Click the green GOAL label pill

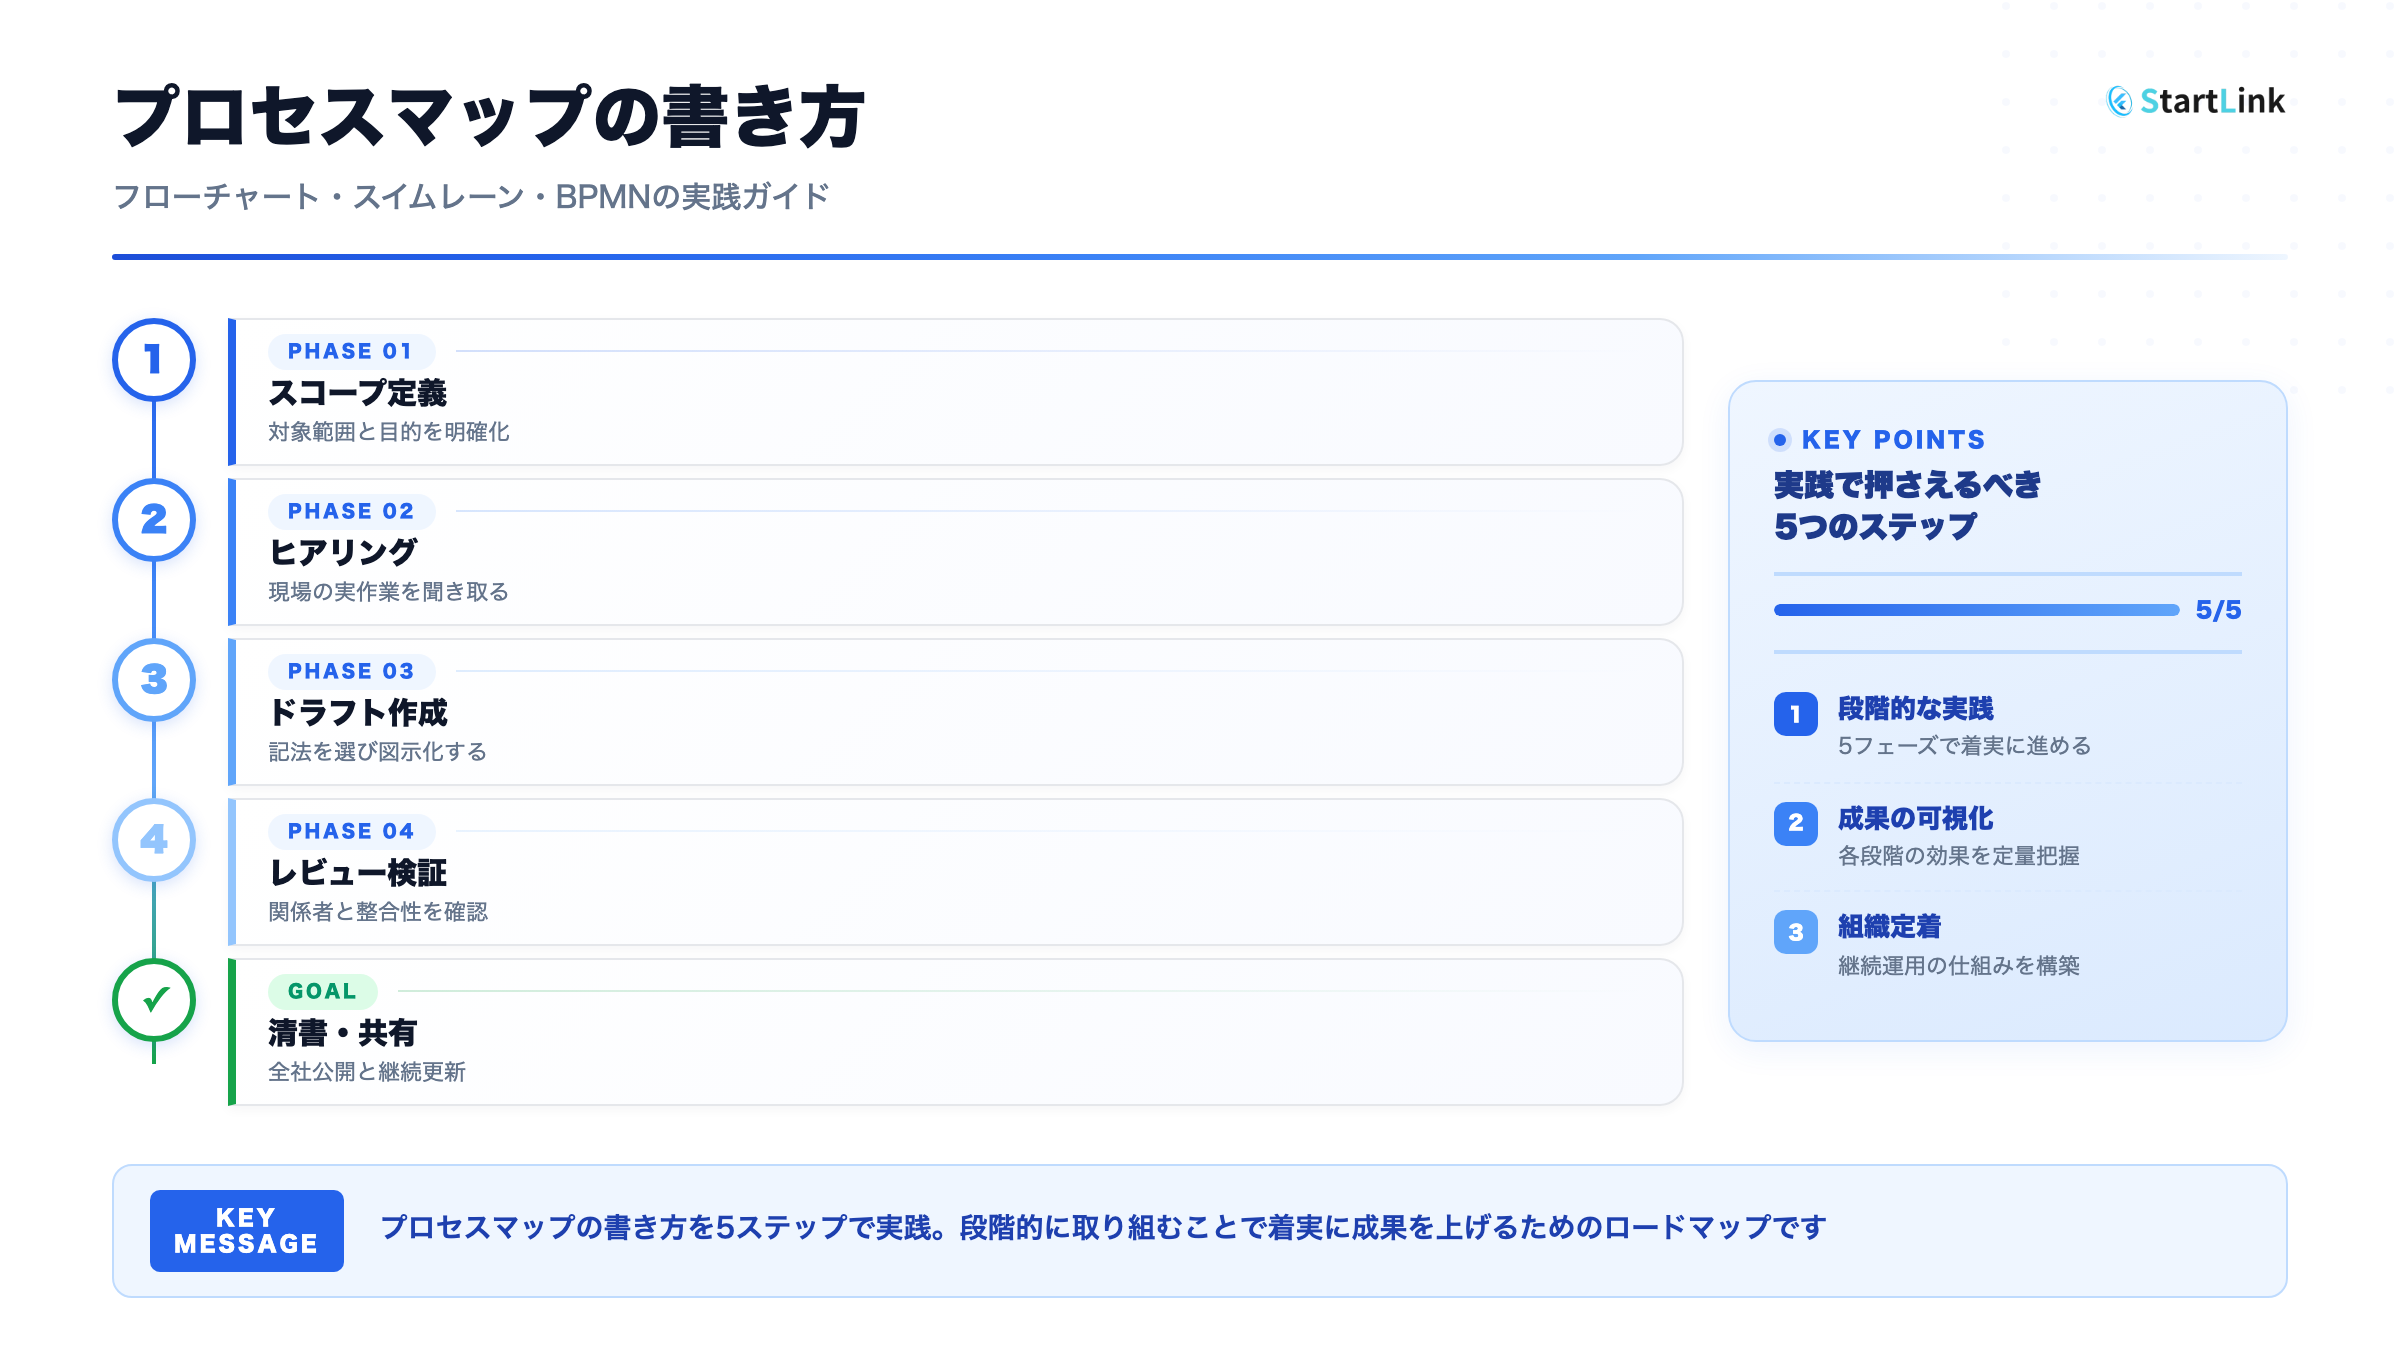322,991
